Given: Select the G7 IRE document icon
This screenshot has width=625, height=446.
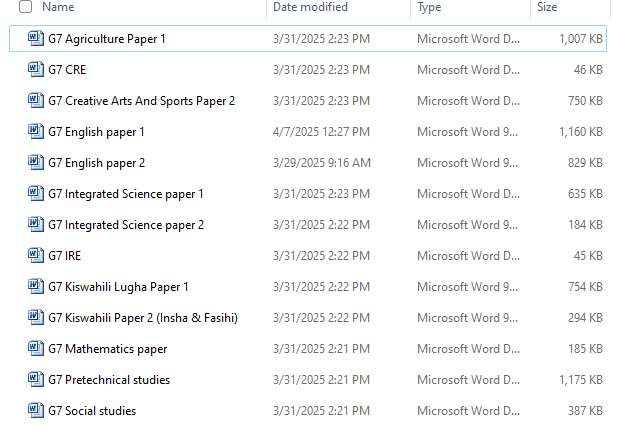Looking at the screenshot, I should tap(36, 256).
